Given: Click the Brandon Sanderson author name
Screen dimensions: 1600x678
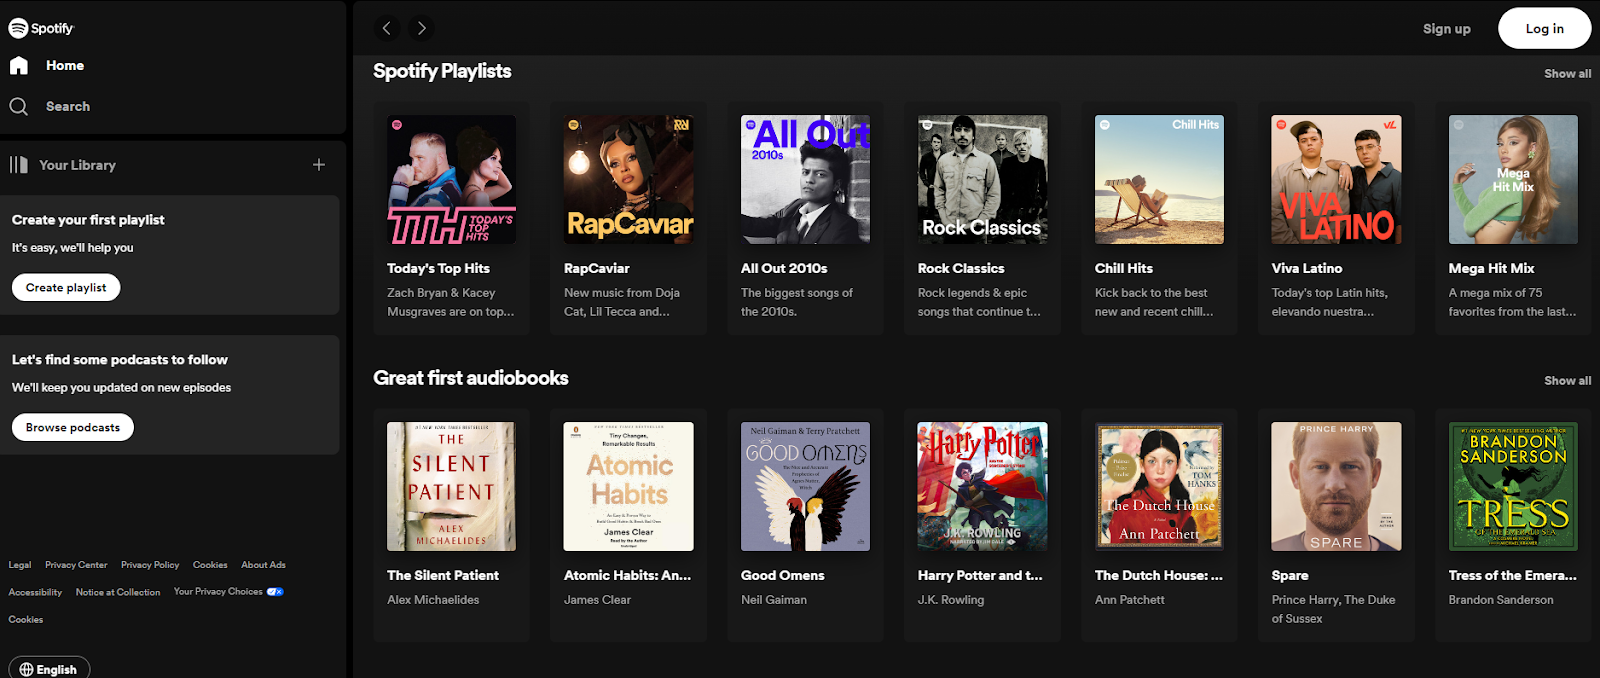Looking at the screenshot, I should [x=1501, y=600].
